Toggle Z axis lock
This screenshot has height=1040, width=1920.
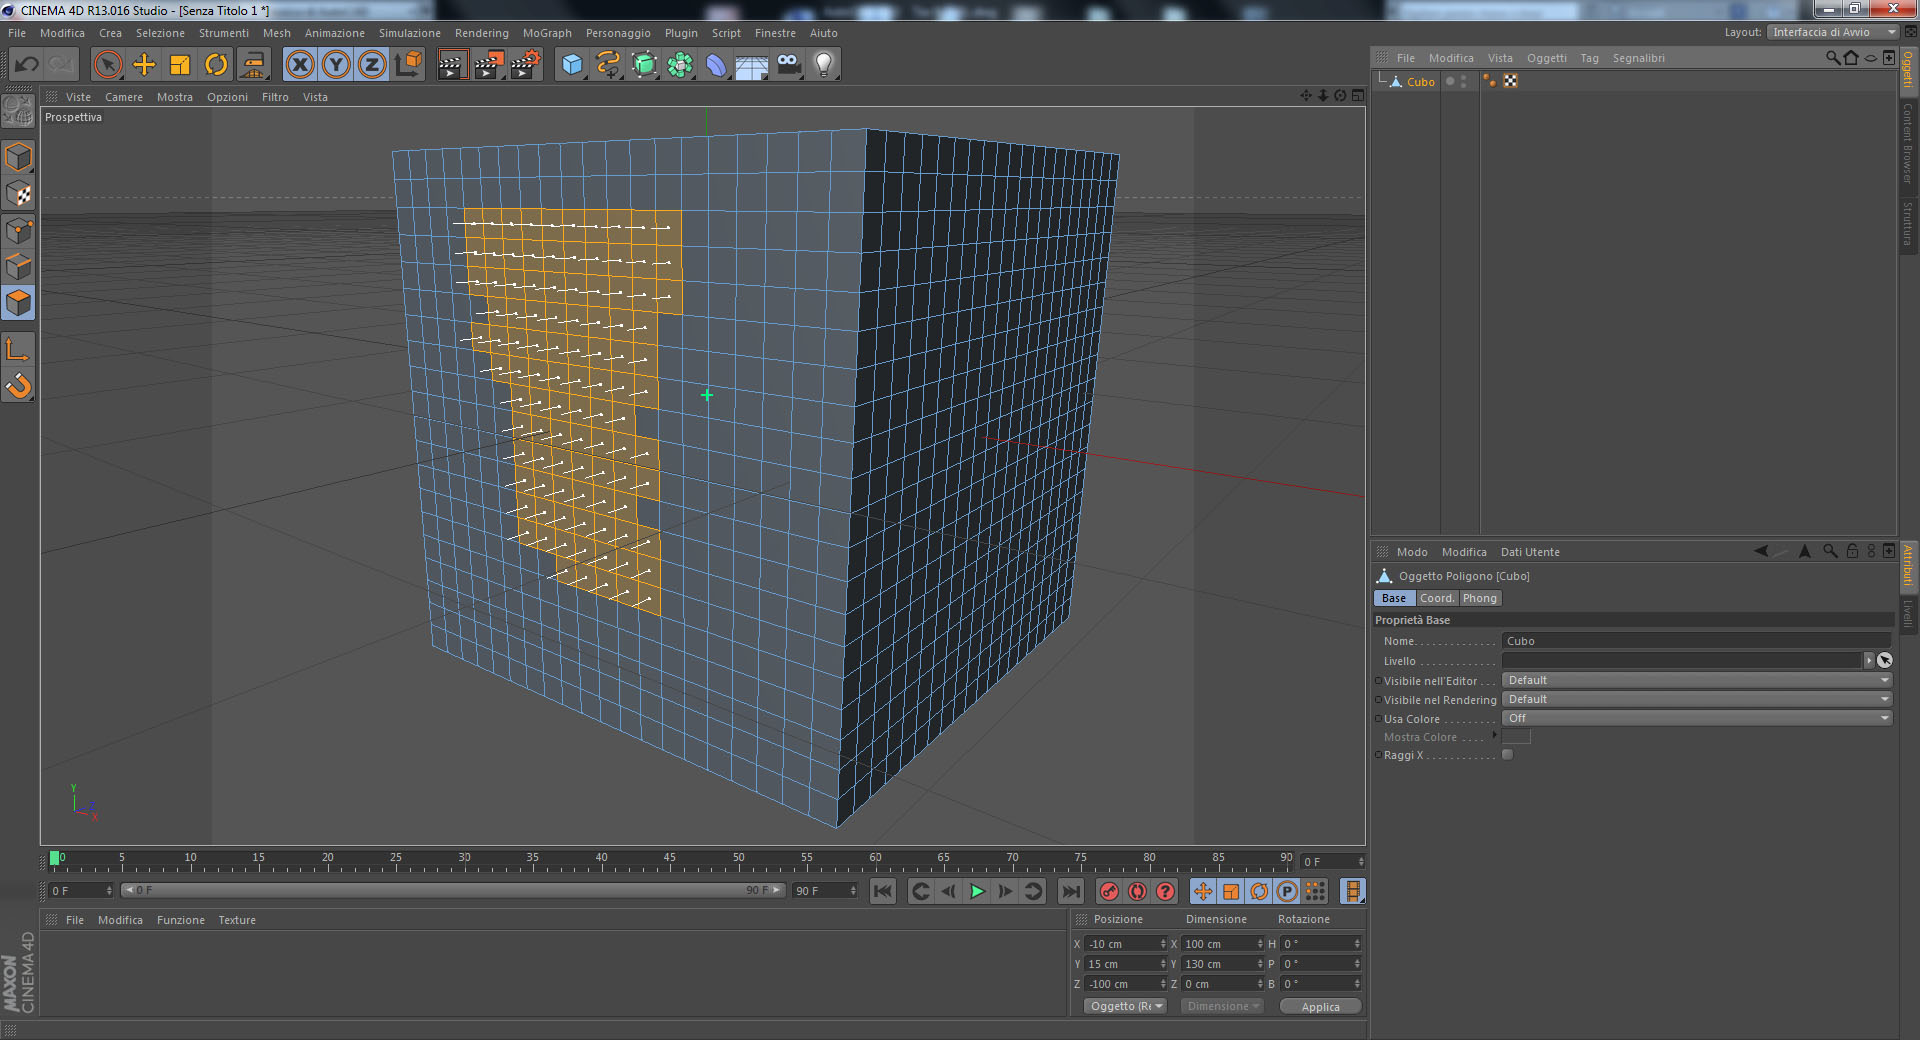pos(372,65)
